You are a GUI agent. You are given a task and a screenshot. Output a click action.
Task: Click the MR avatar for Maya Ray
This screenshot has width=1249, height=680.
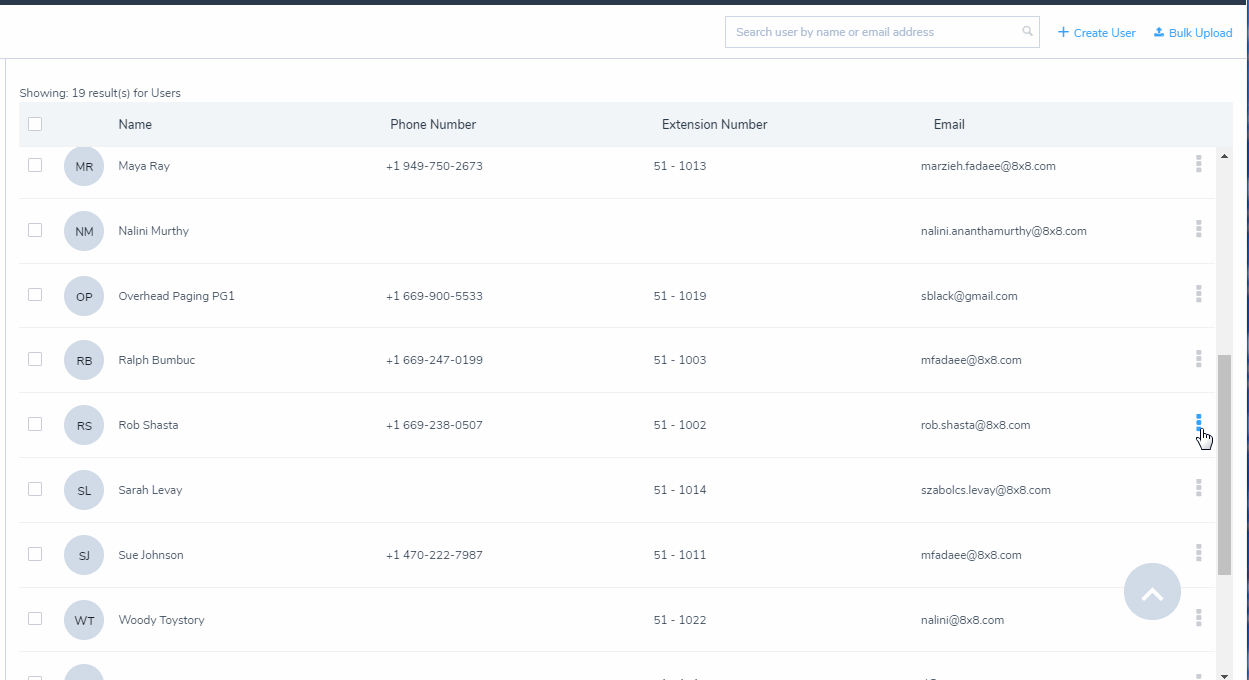84,166
